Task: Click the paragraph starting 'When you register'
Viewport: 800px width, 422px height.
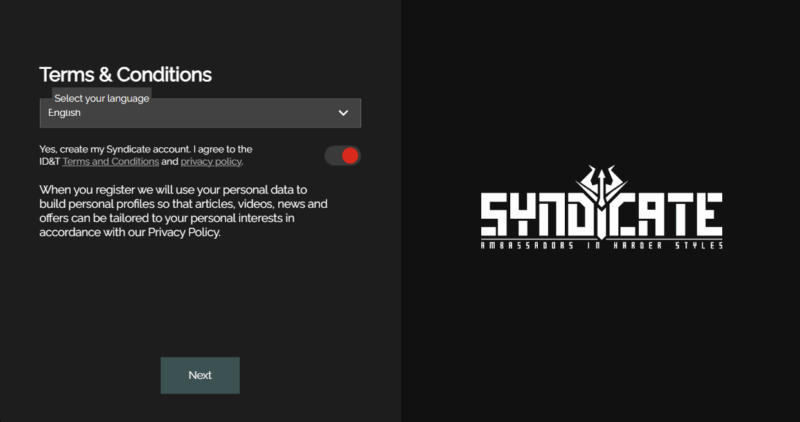Action: 184,211
